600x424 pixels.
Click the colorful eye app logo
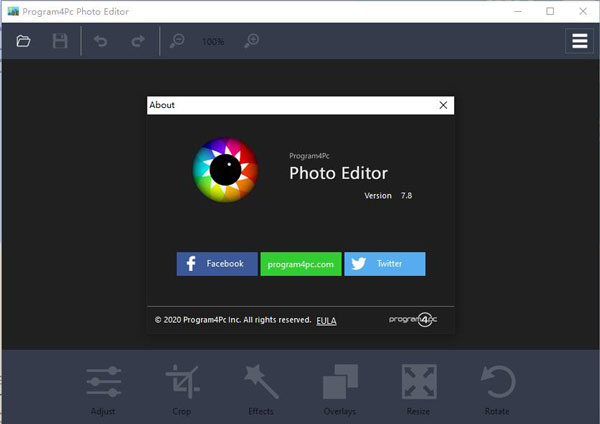[225, 170]
